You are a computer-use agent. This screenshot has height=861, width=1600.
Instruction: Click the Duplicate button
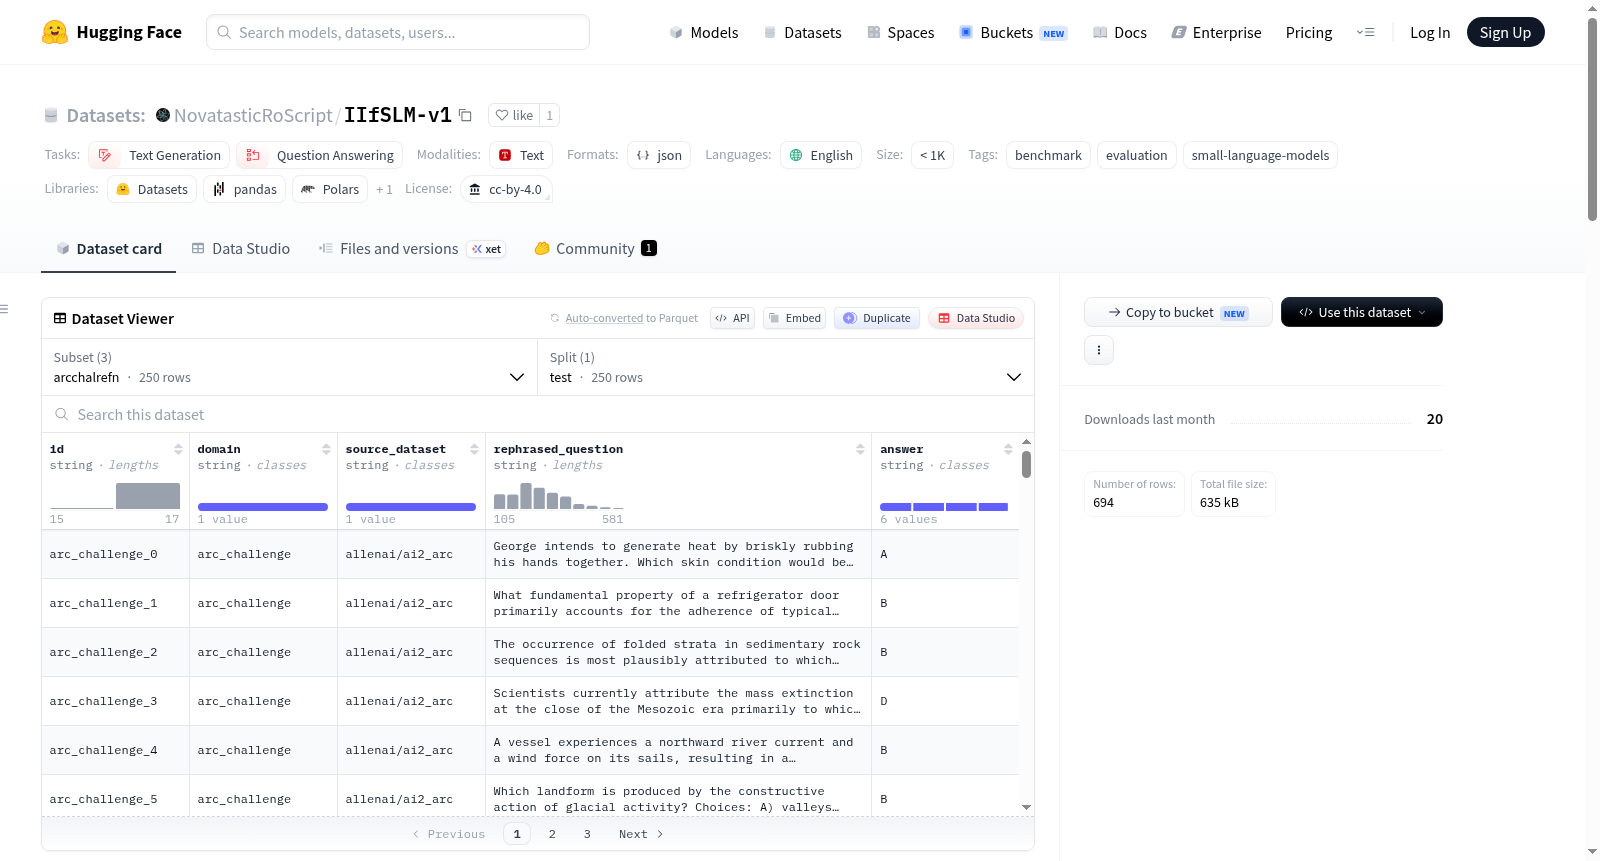click(x=877, y=318)
